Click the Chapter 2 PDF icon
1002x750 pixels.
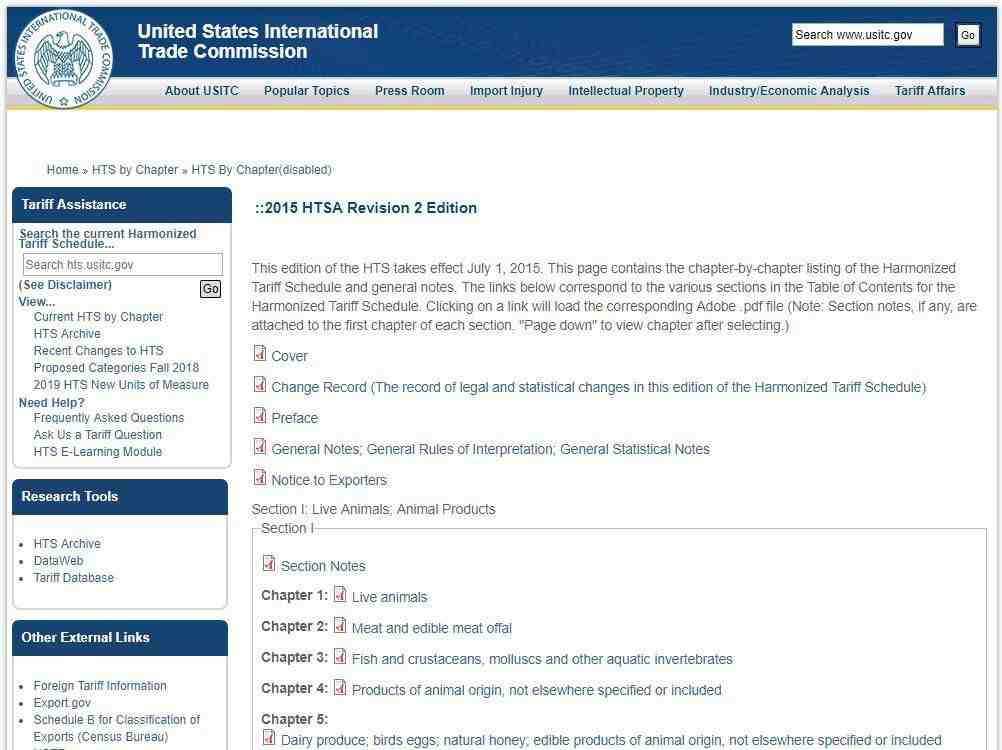click(340, 625)
